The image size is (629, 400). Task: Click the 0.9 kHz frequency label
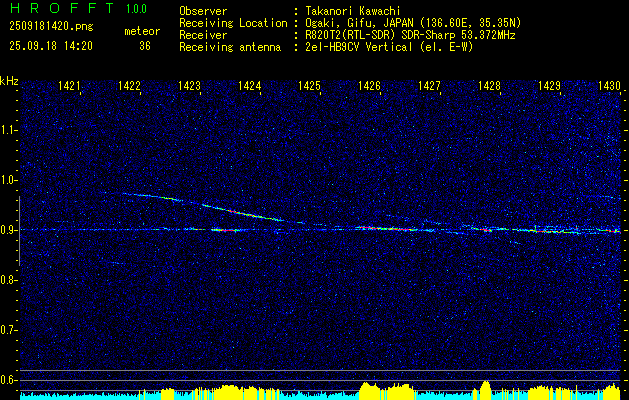pyautogui.click(x=8, y=230)
